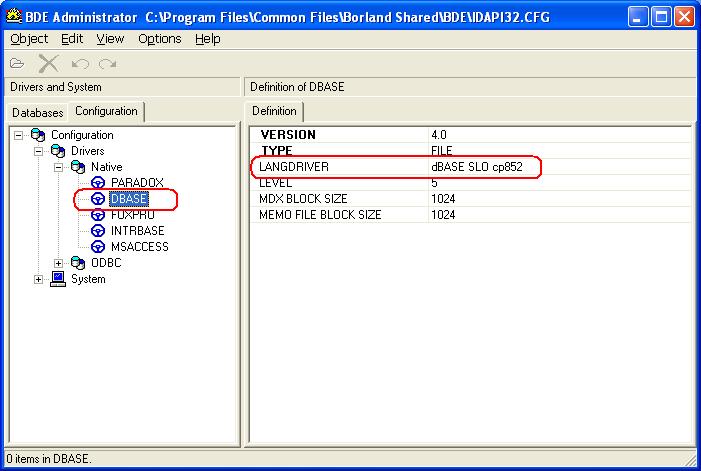Open the Edit menu
This screenshot has height=471, width=701.
click(72, 39)
